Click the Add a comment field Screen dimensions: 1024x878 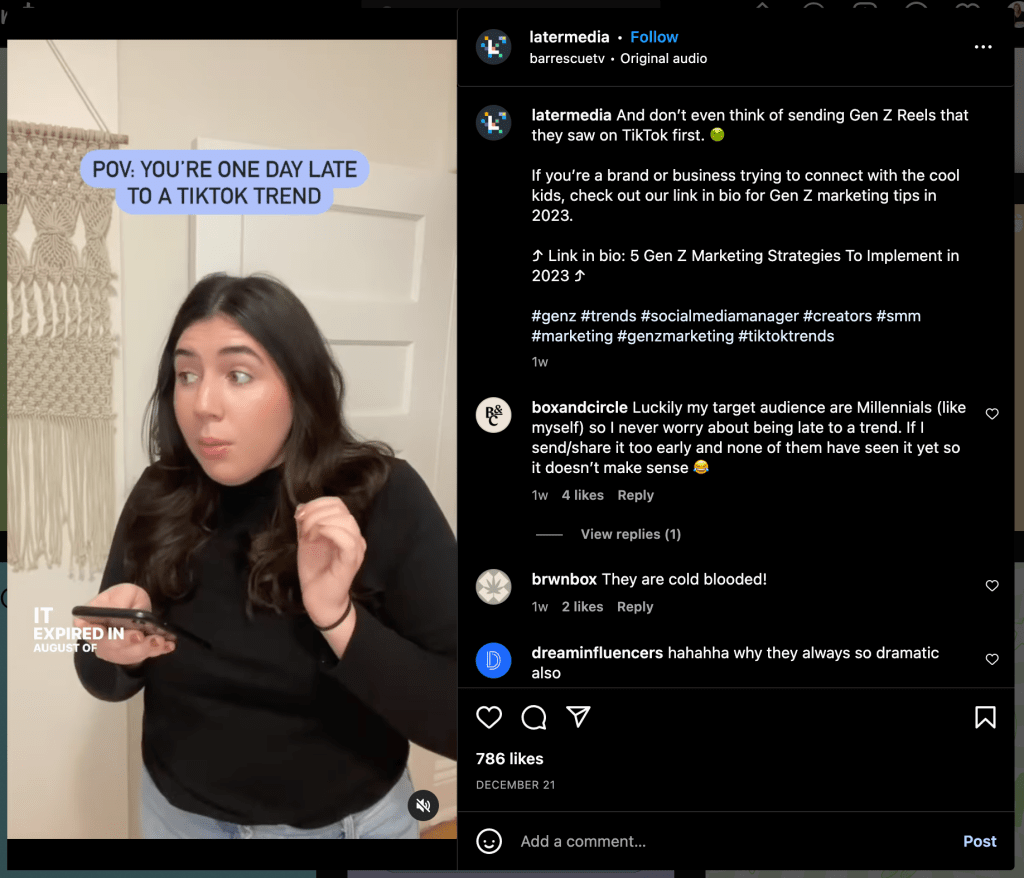(x=731, y=841)
